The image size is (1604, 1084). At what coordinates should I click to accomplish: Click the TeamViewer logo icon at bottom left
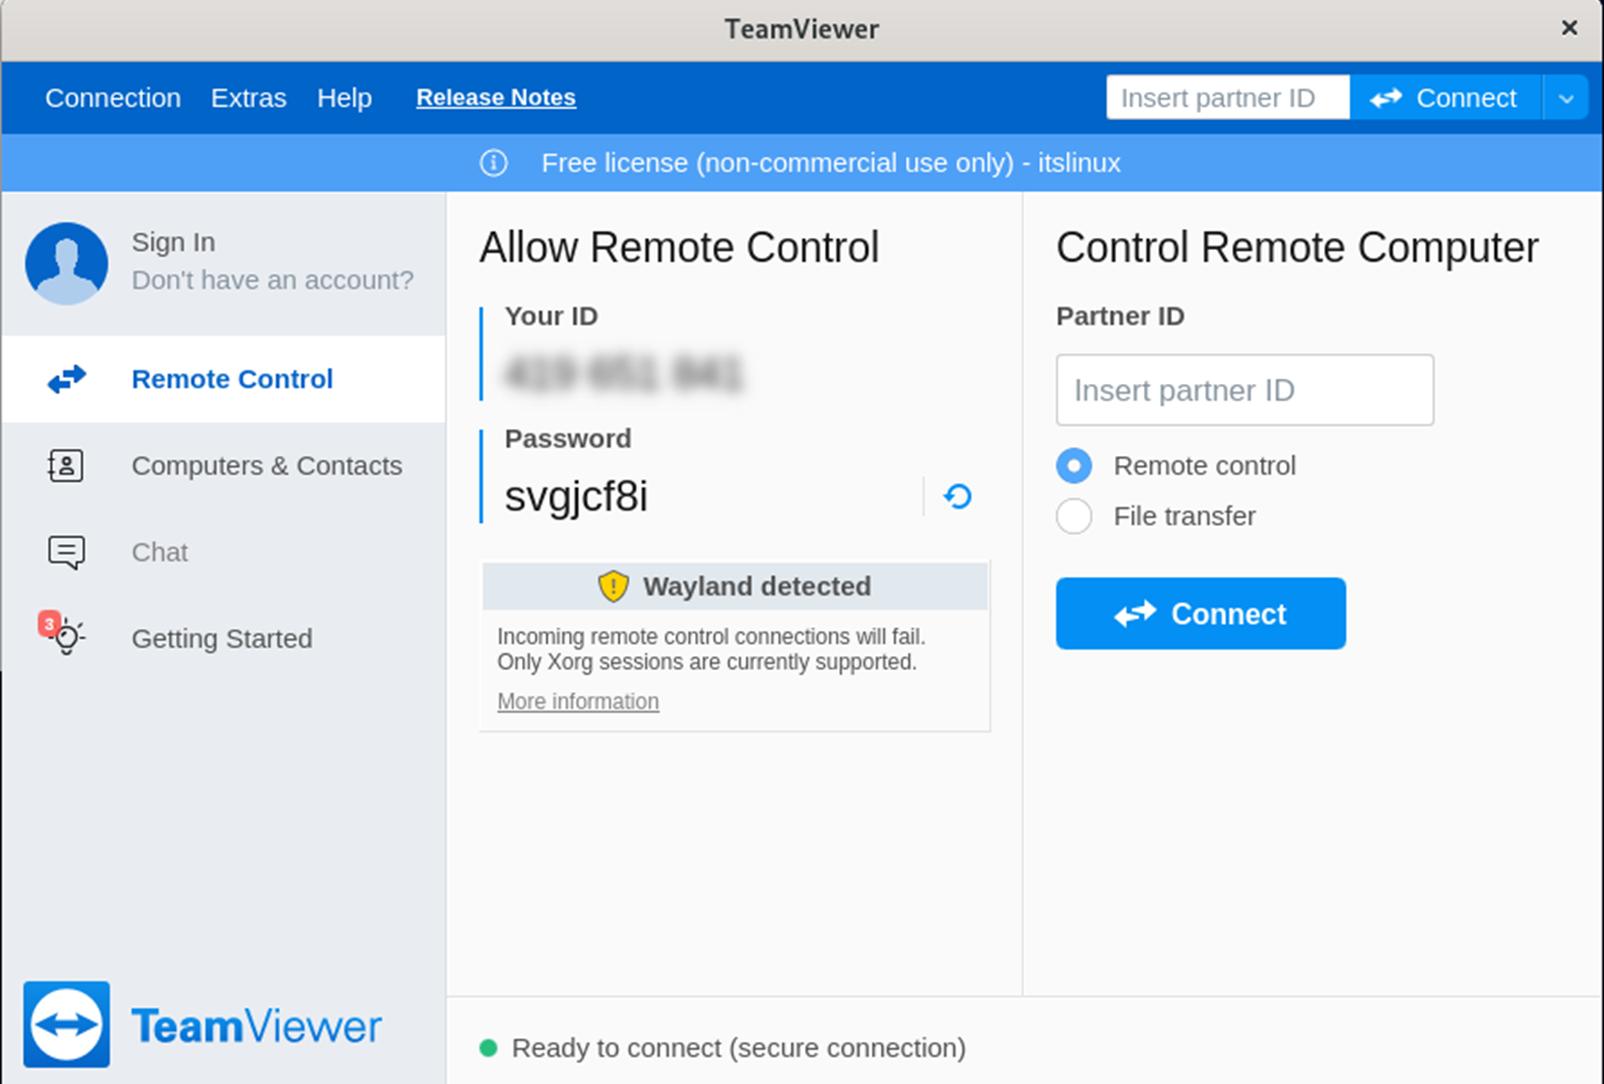point(67,1025)
